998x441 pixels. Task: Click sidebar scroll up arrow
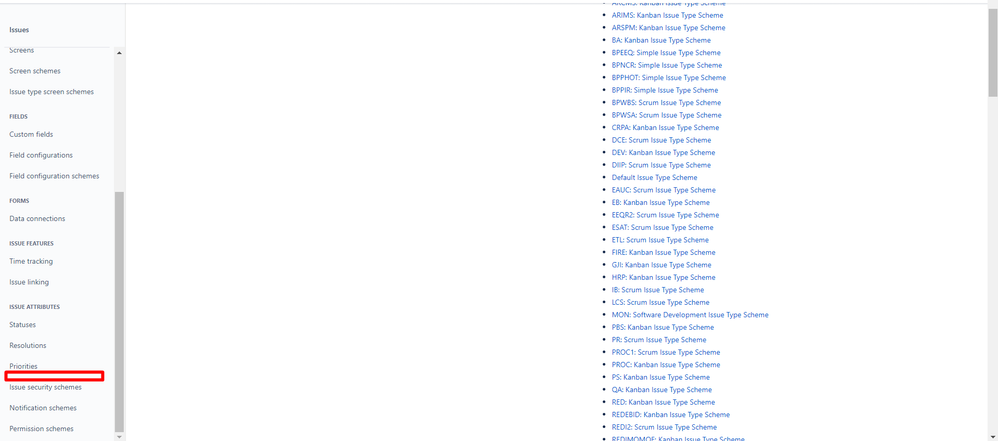click(120, 52)
